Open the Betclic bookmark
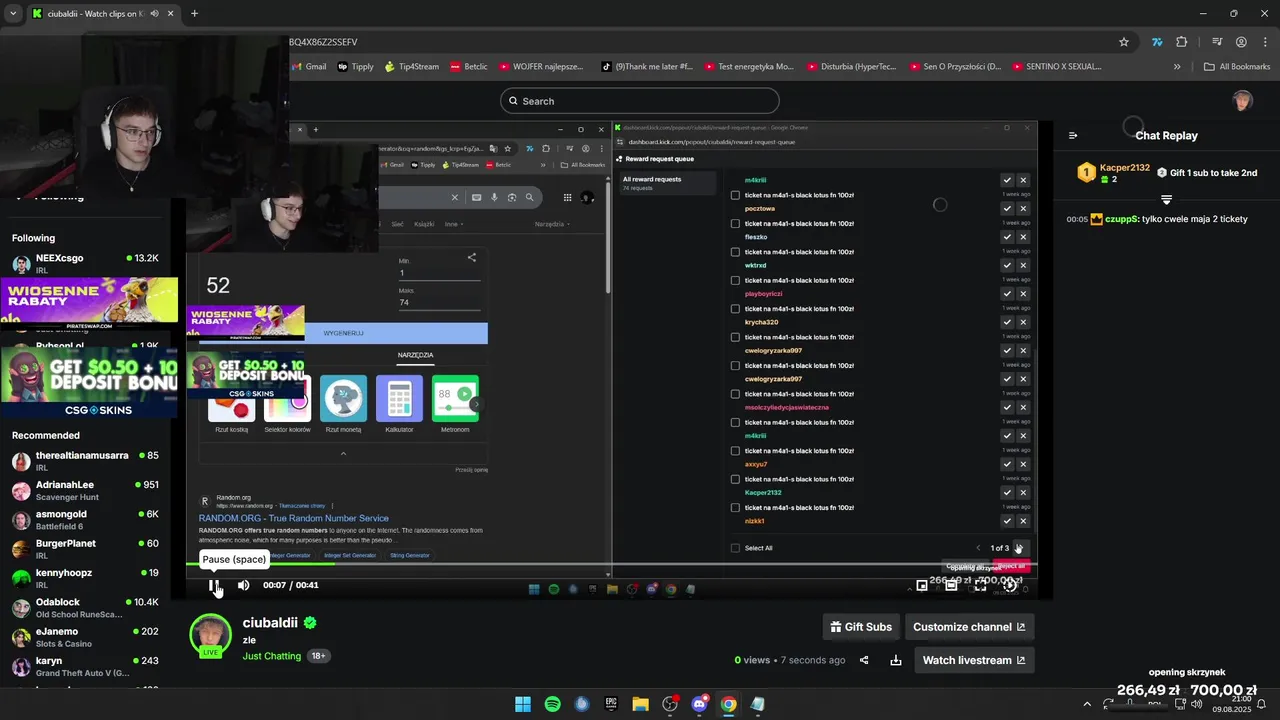 click(x=469, y=67)
